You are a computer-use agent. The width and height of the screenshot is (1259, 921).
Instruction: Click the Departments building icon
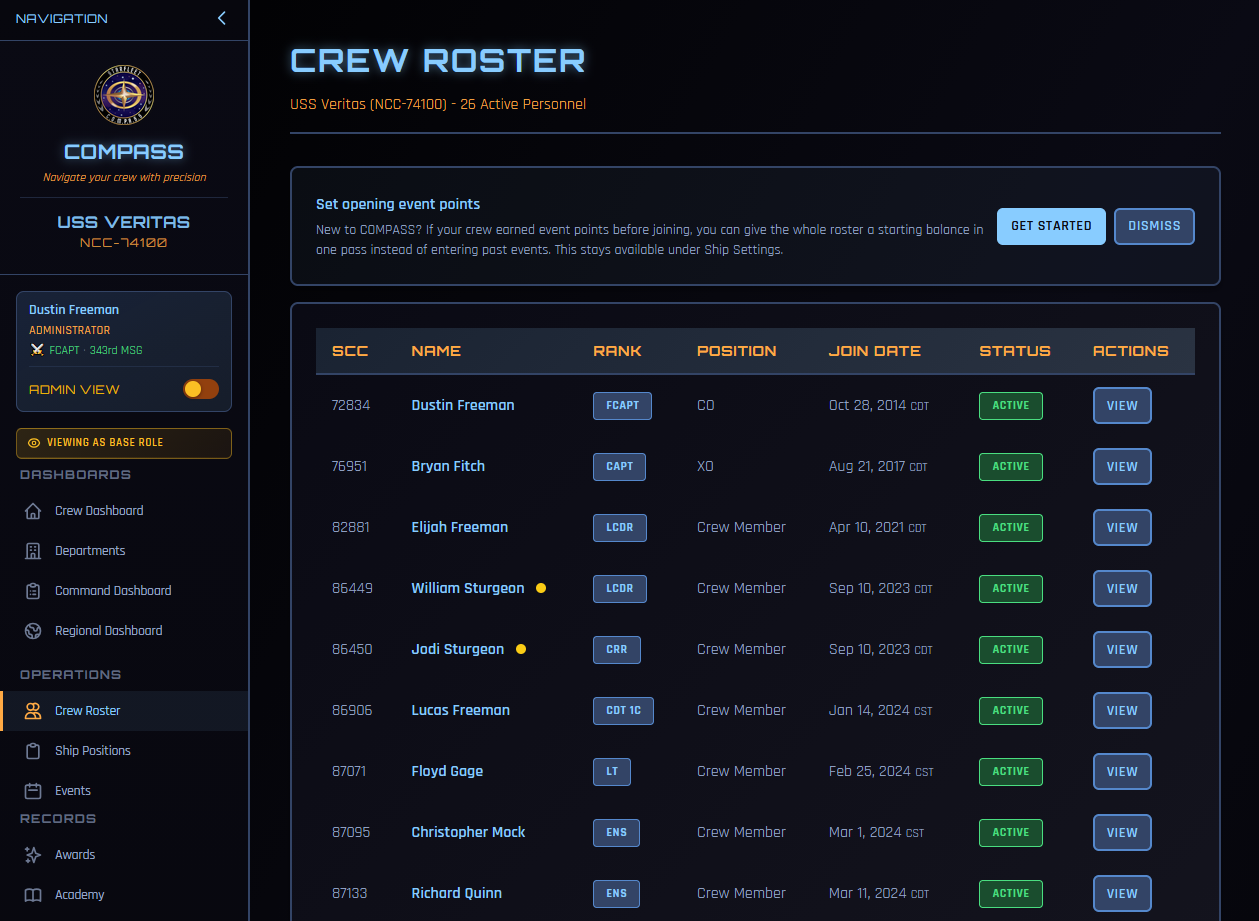(33, 551)
